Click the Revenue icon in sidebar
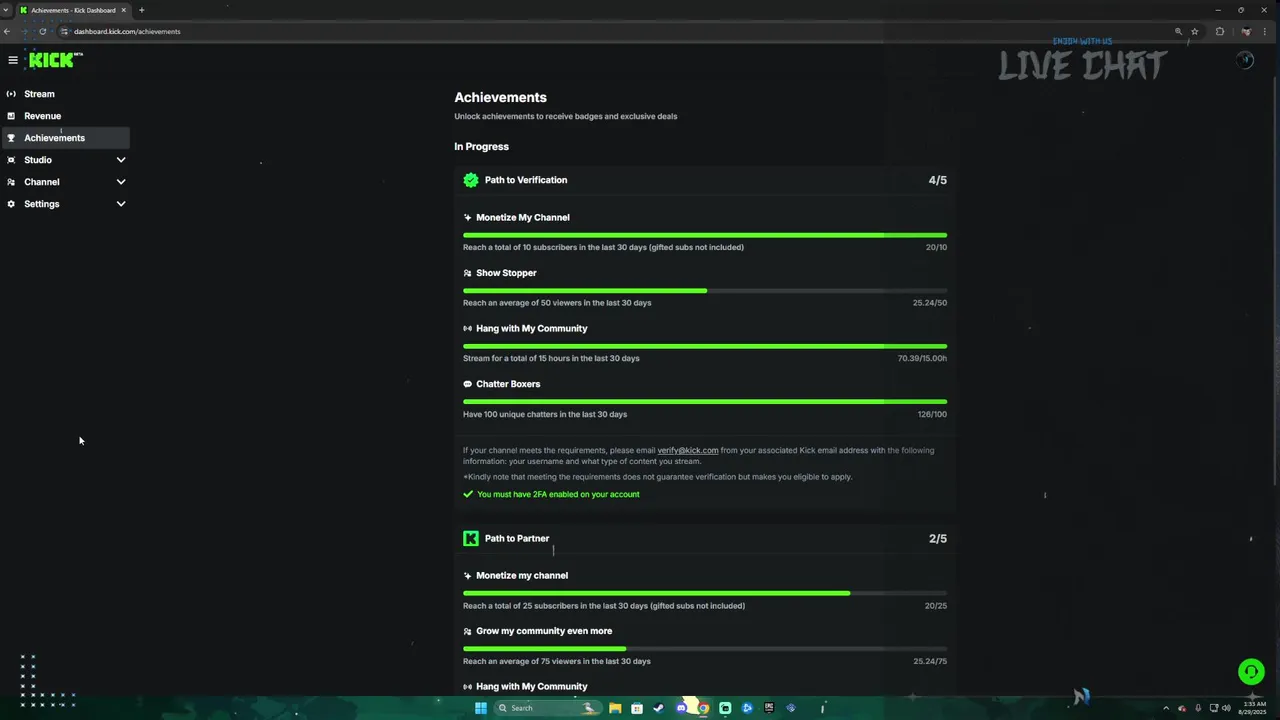This screenshot has height=720, width=1280. point(11,116)
